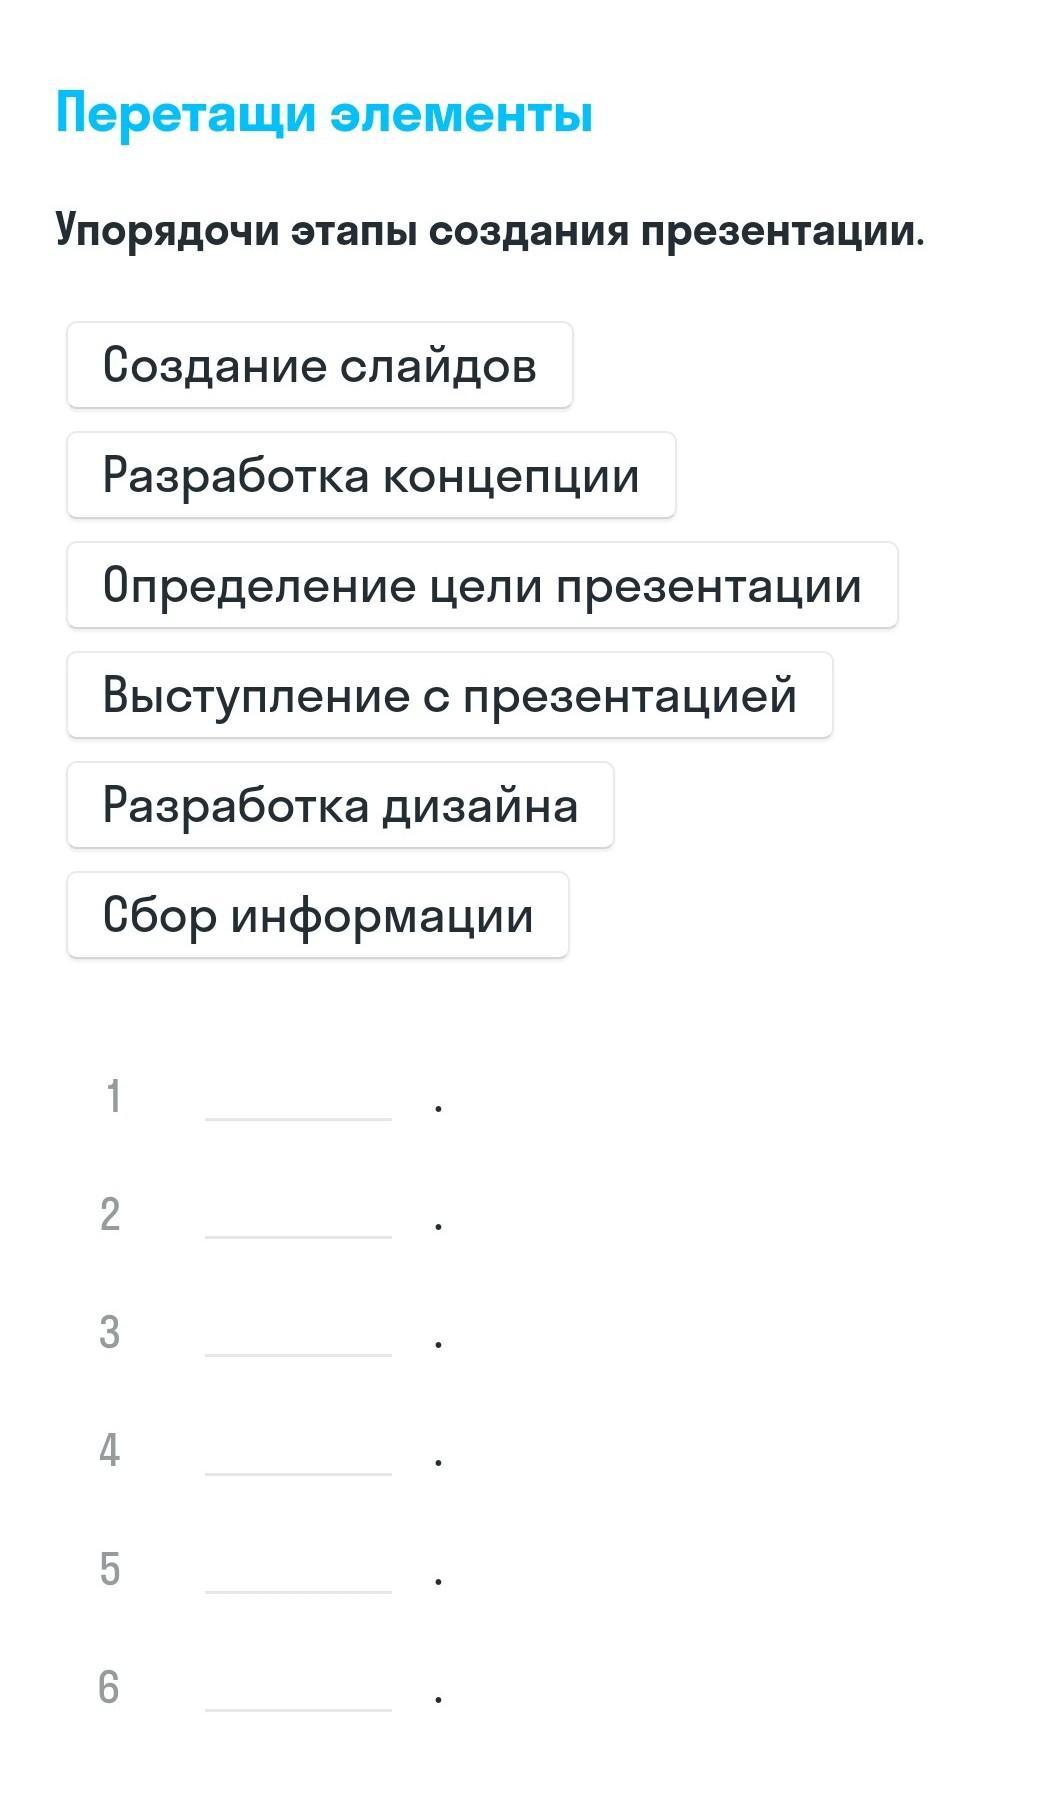
Task: Select "Определение цели презентации" element
Action: coord(482,585)
